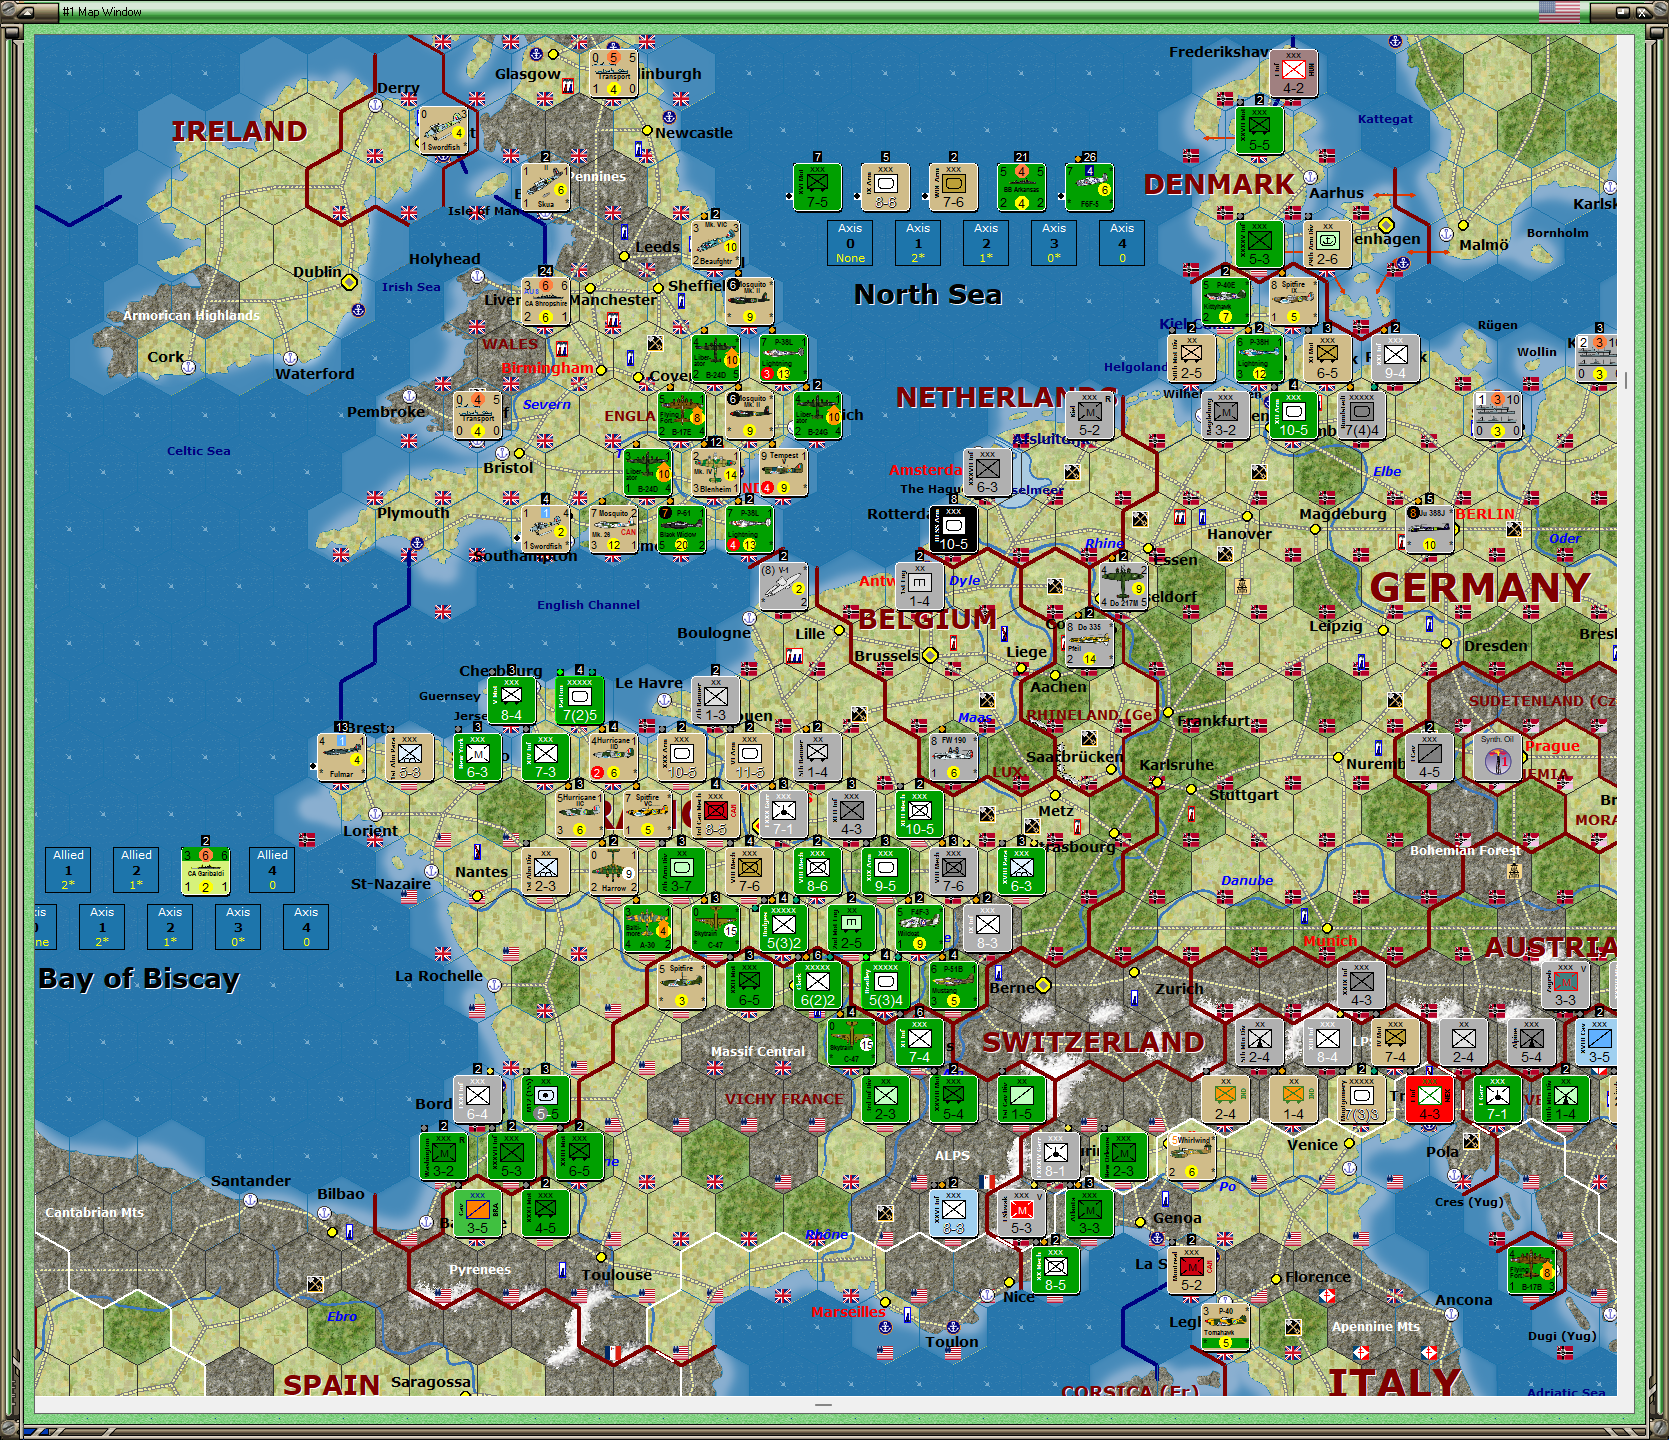Select gray 6-3 counter at Amsterdam
Screen dimensions: 1669x1440
(x=987, y=472)
